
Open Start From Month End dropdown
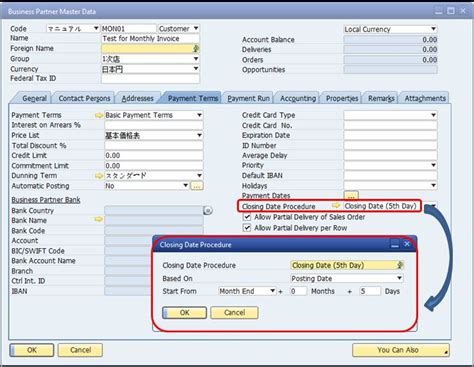point(273,291)
